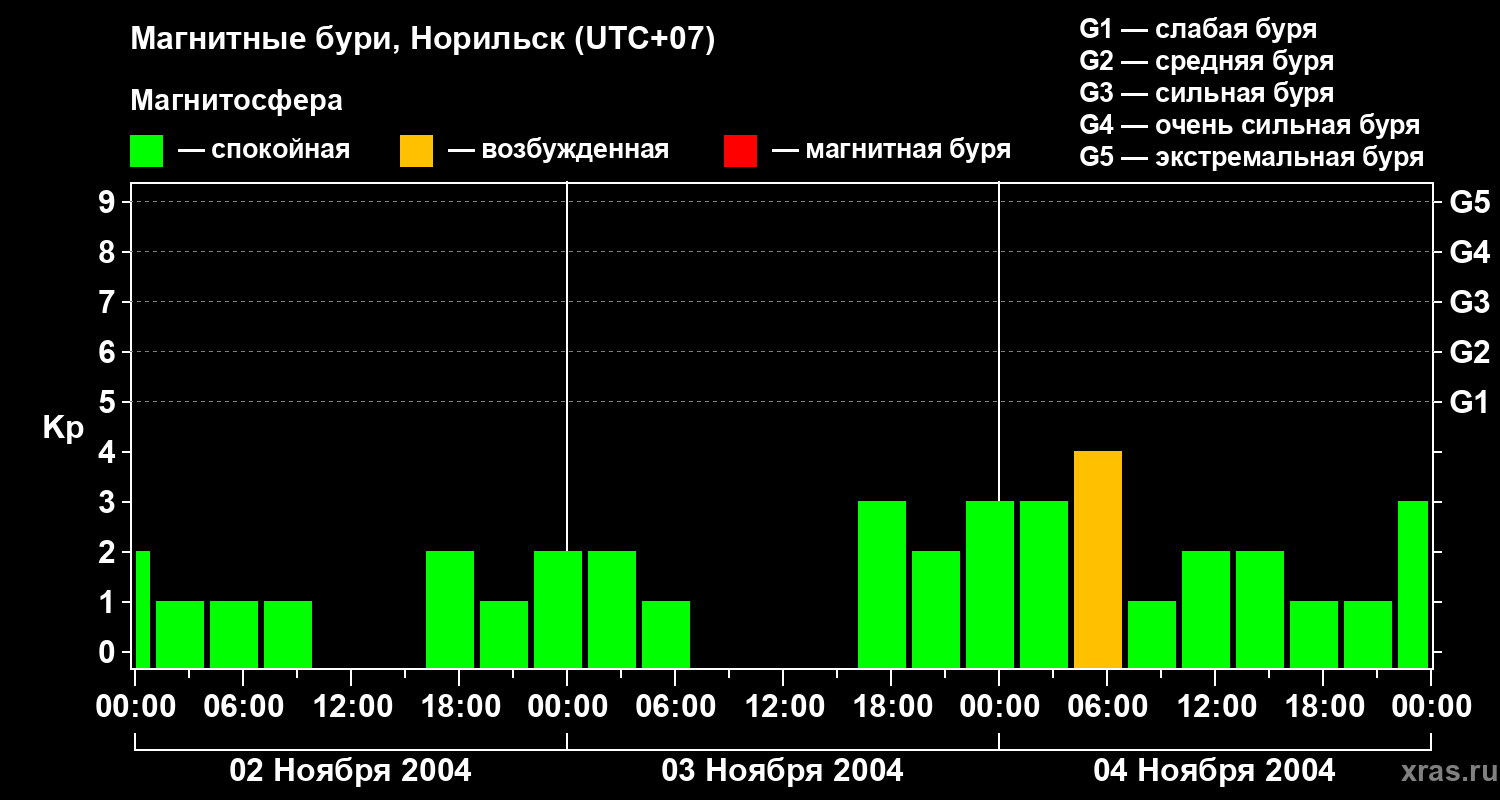
Task: Click the G1 label on right axis
Action: [1469, 402]
